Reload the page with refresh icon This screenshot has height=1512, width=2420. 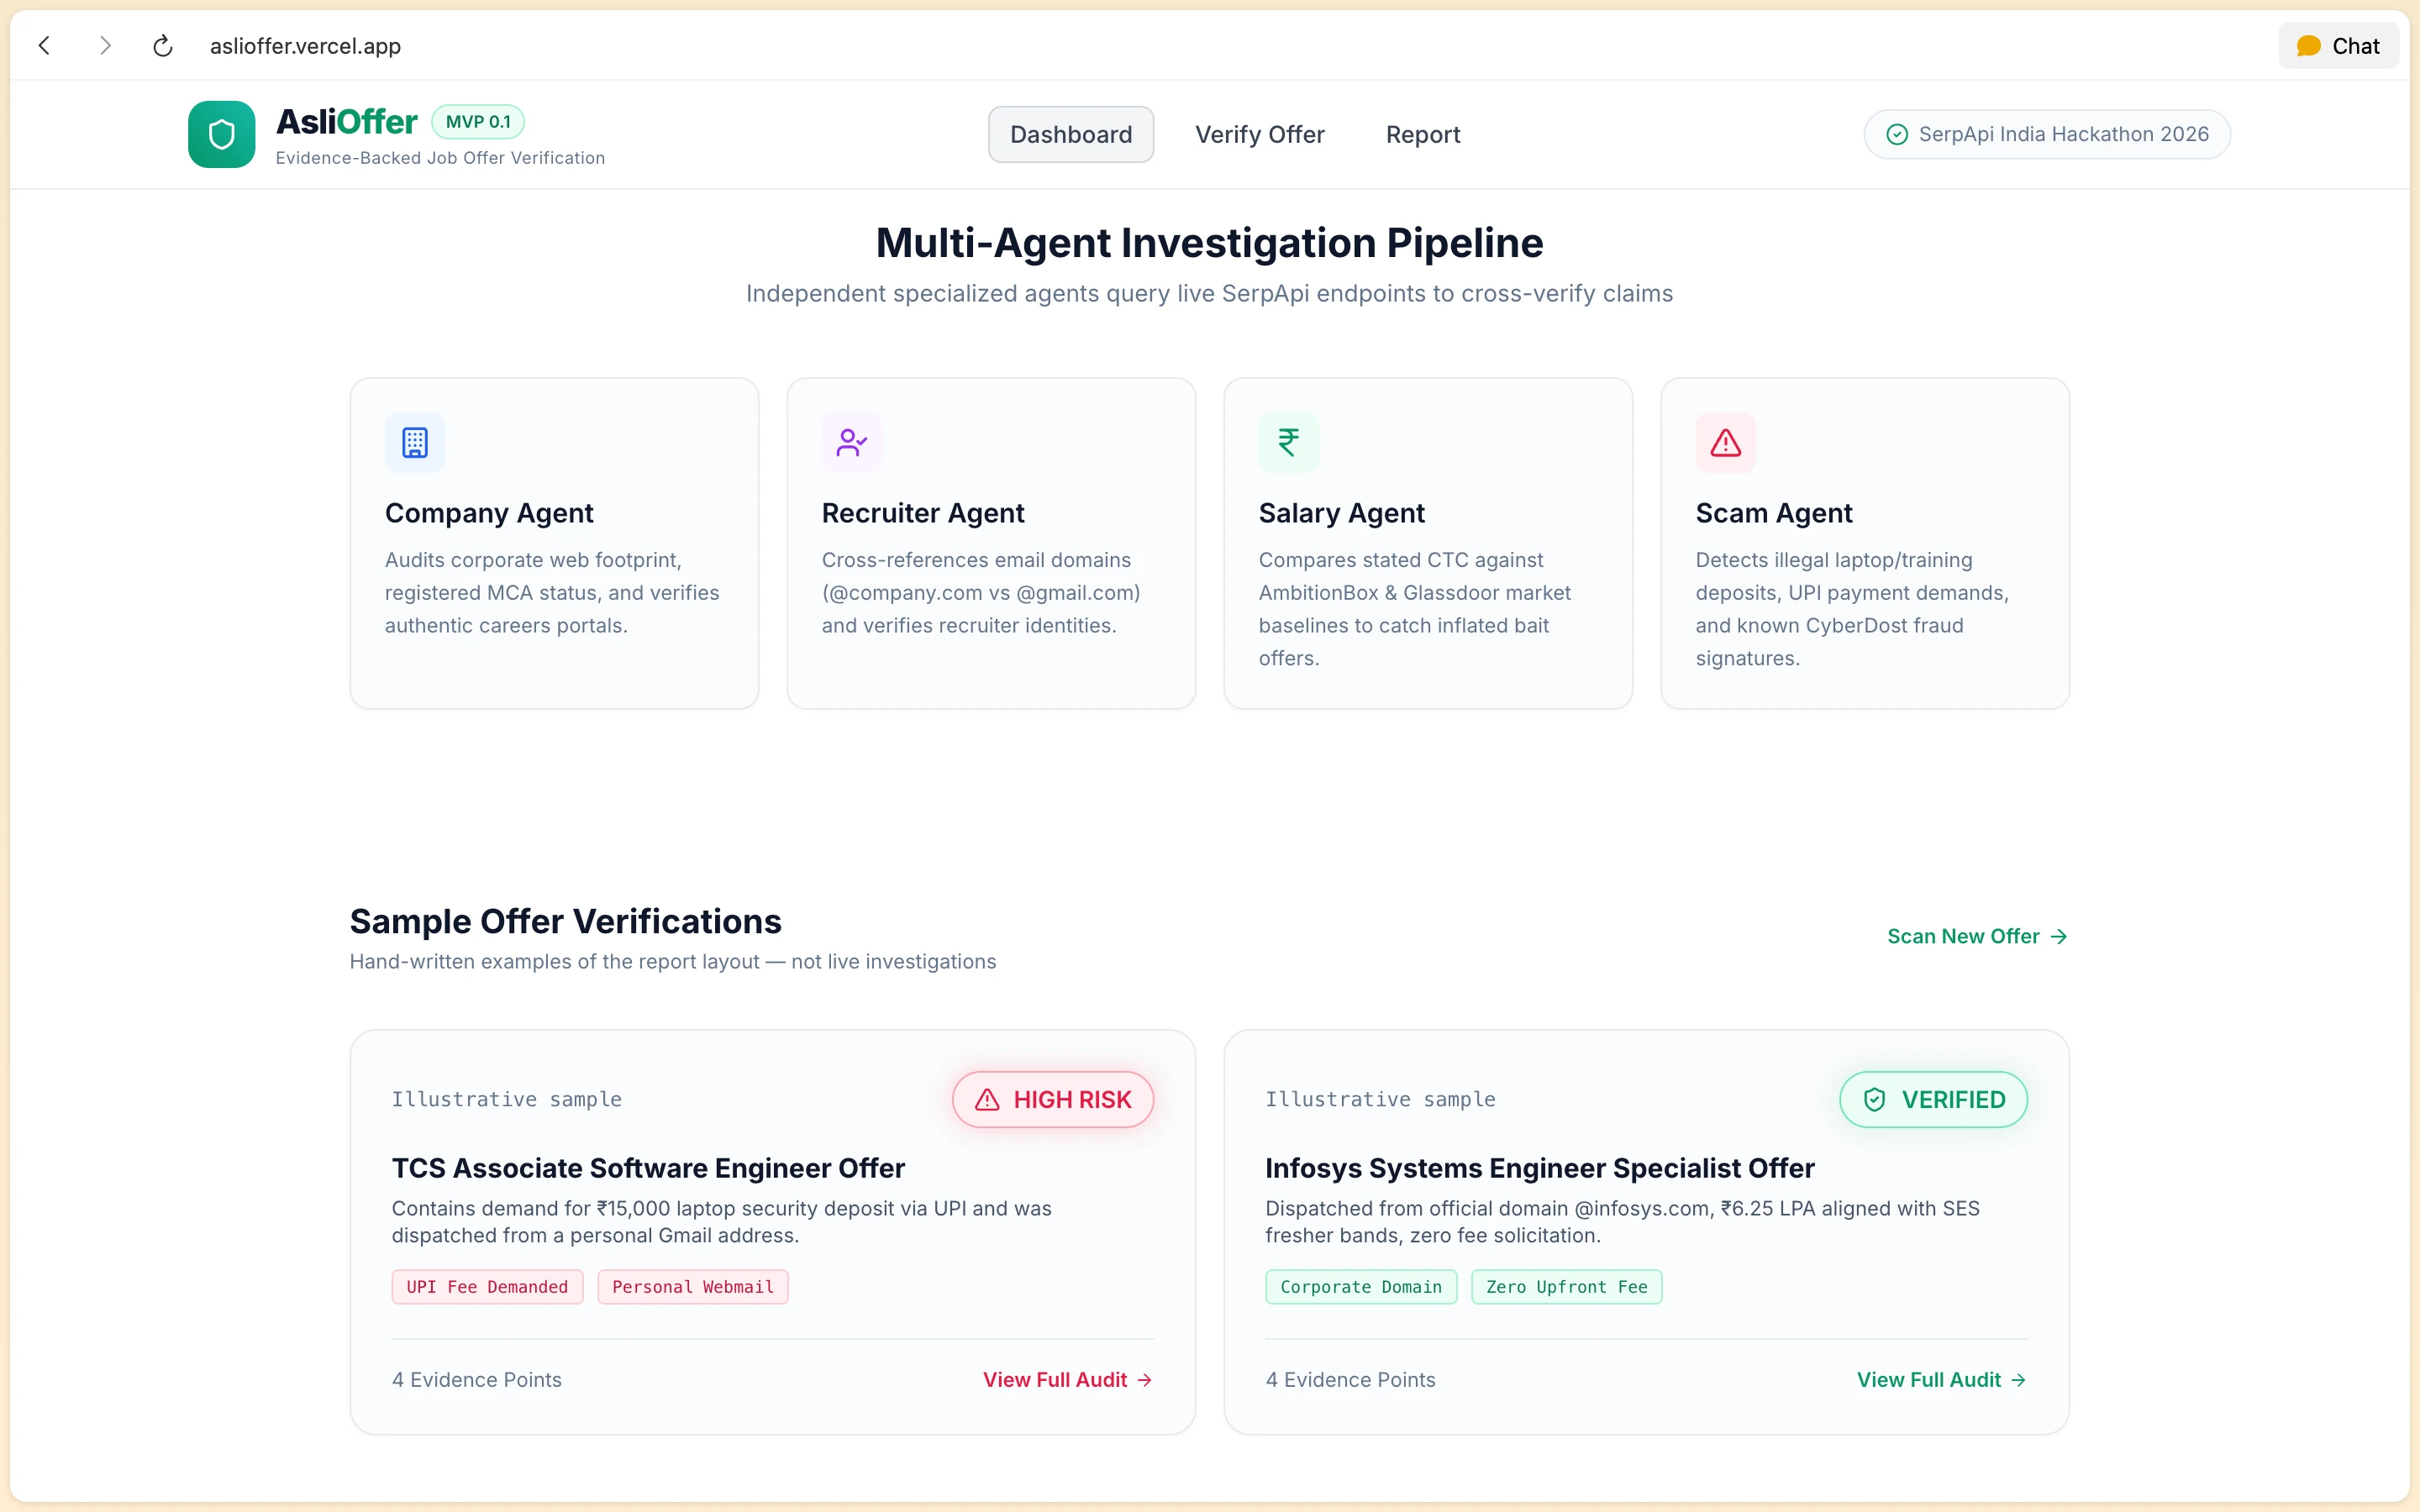(163, 46)
